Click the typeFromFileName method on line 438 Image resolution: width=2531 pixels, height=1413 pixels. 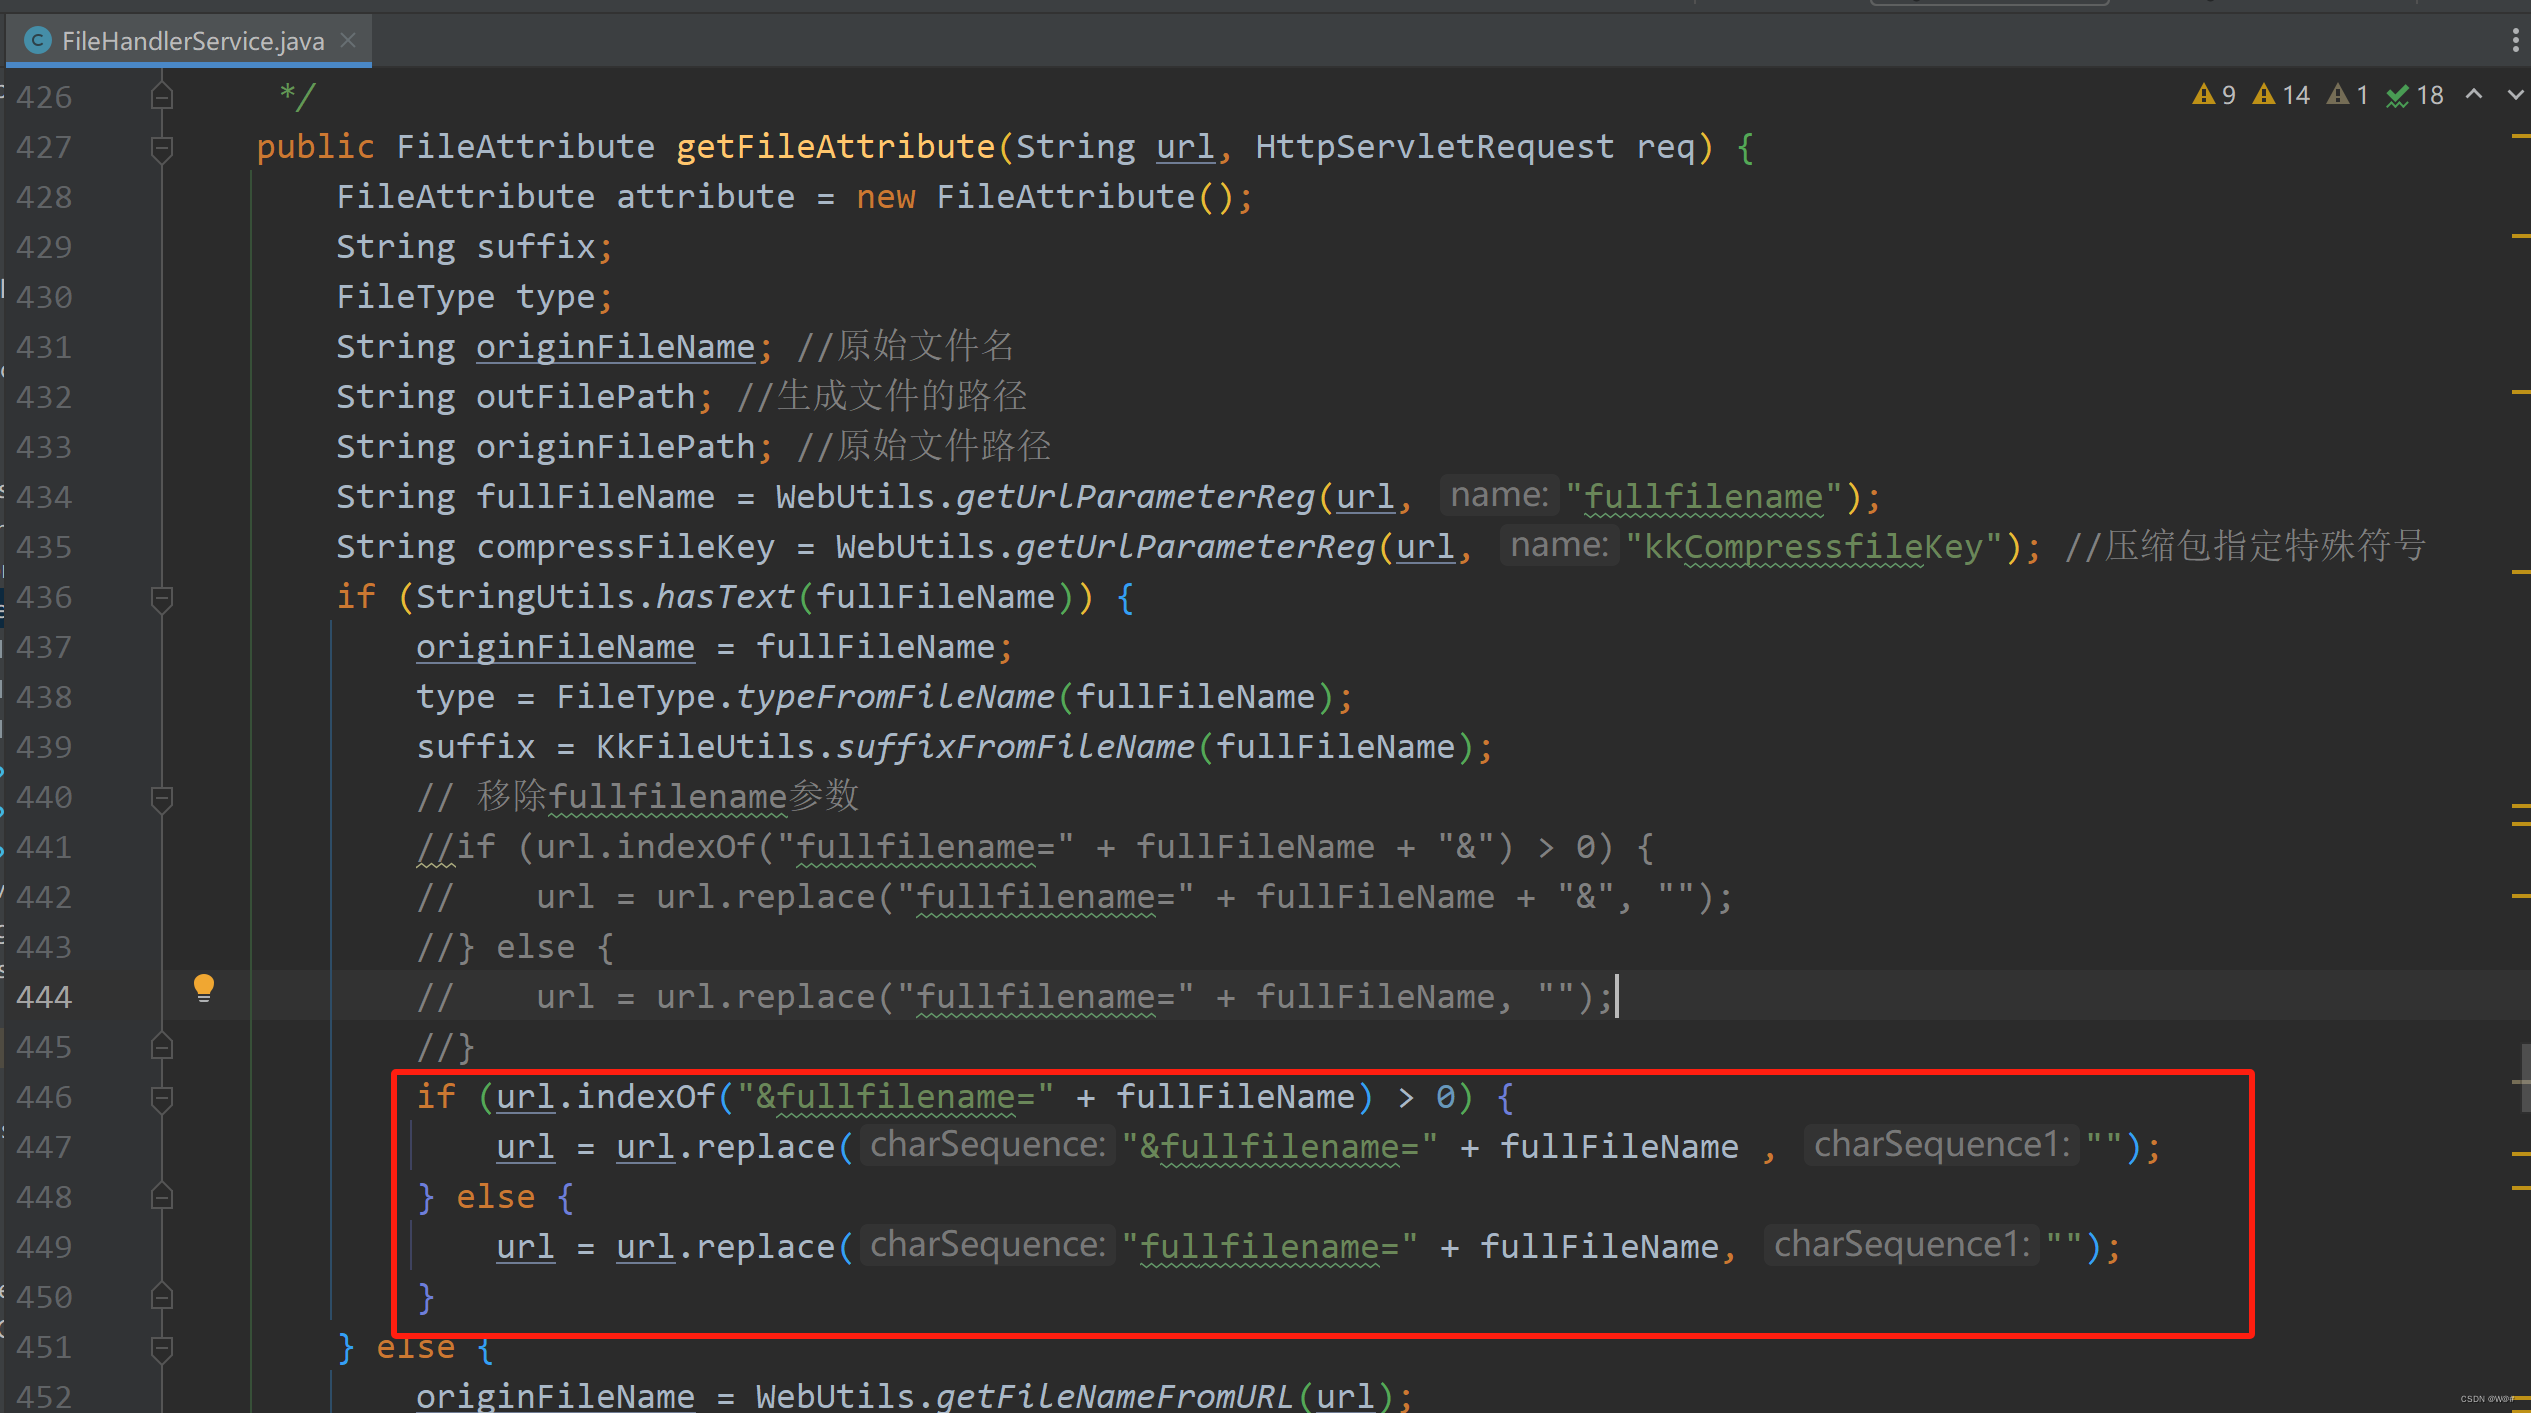point(895,697)
